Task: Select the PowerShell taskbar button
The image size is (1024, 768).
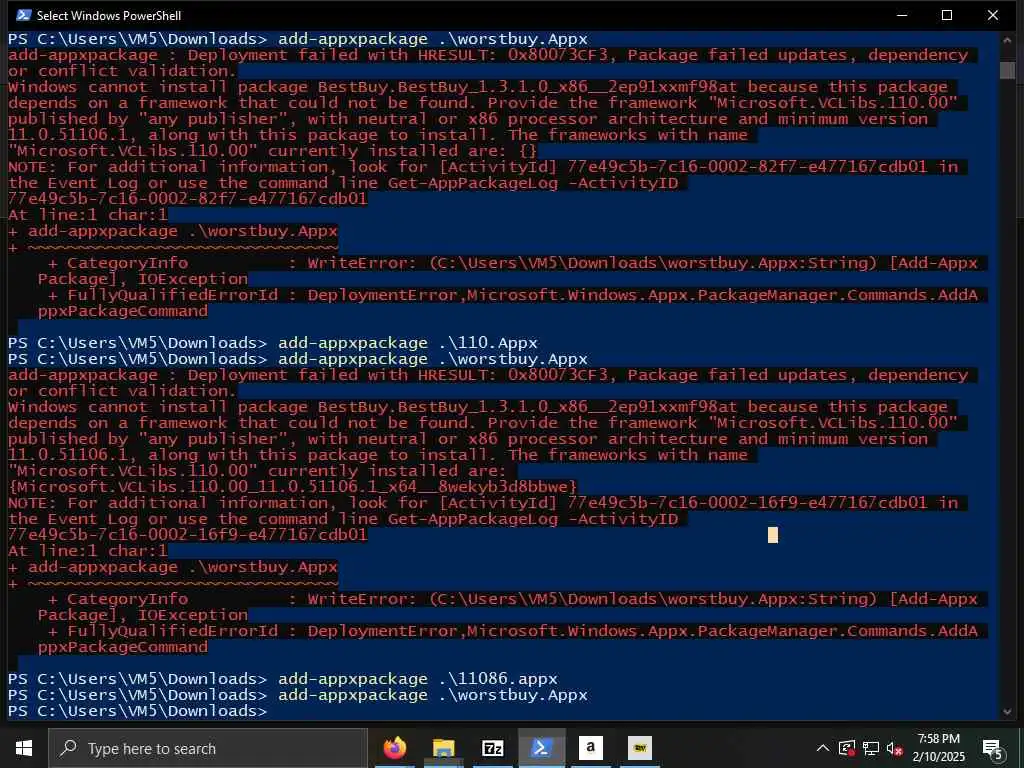Action: 541,748
